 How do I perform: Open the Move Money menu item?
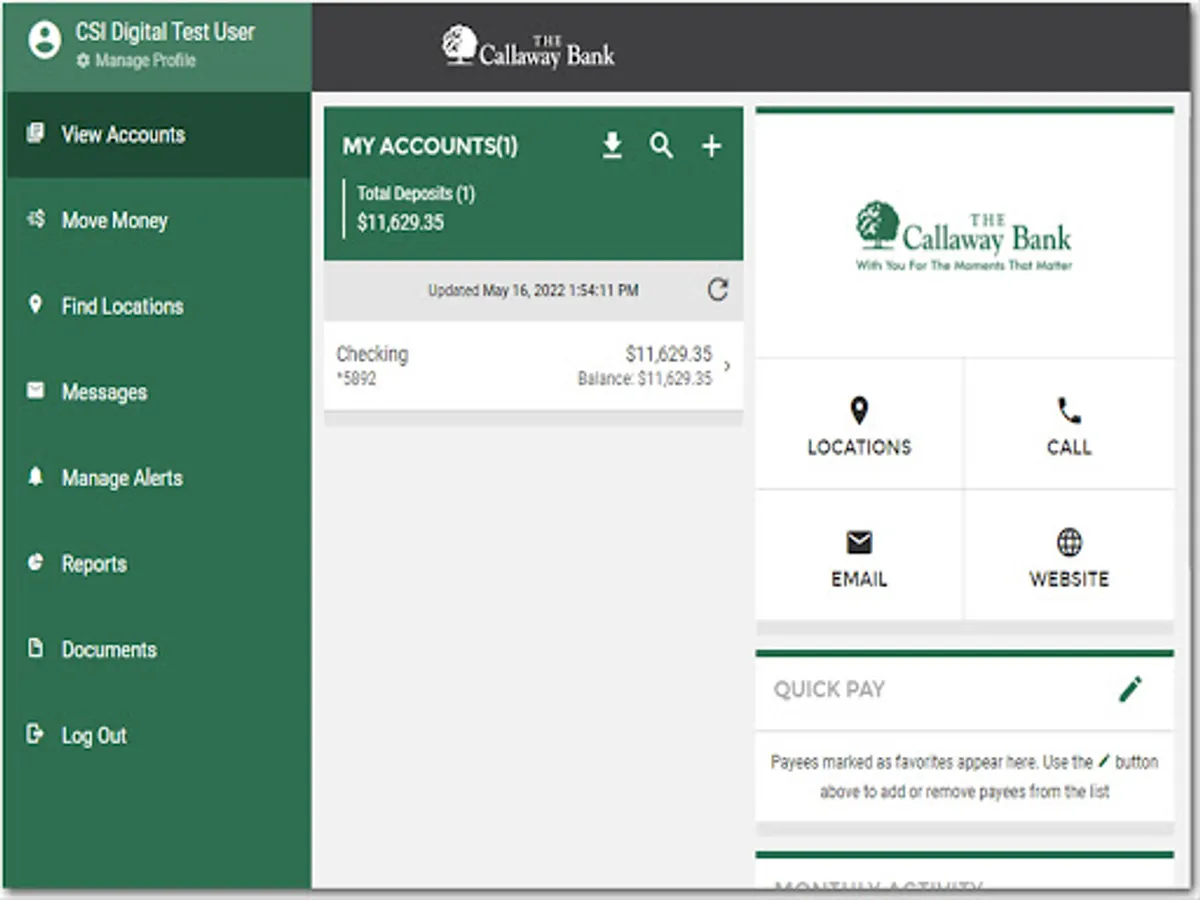tap(159, 221)
